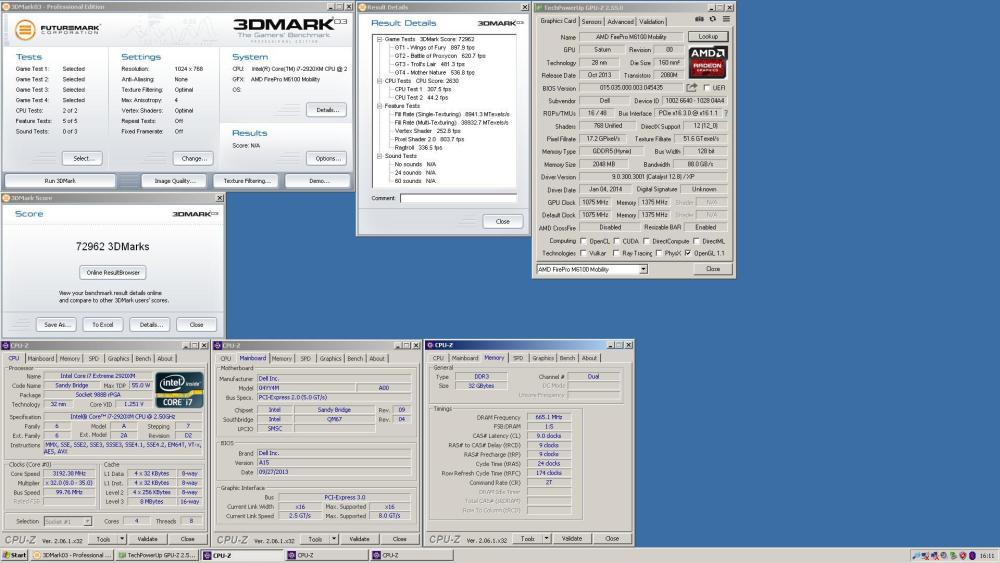Open the Bench tab in Mainboard CPU-Z window
1000x563 pixels.
[355, 359]
